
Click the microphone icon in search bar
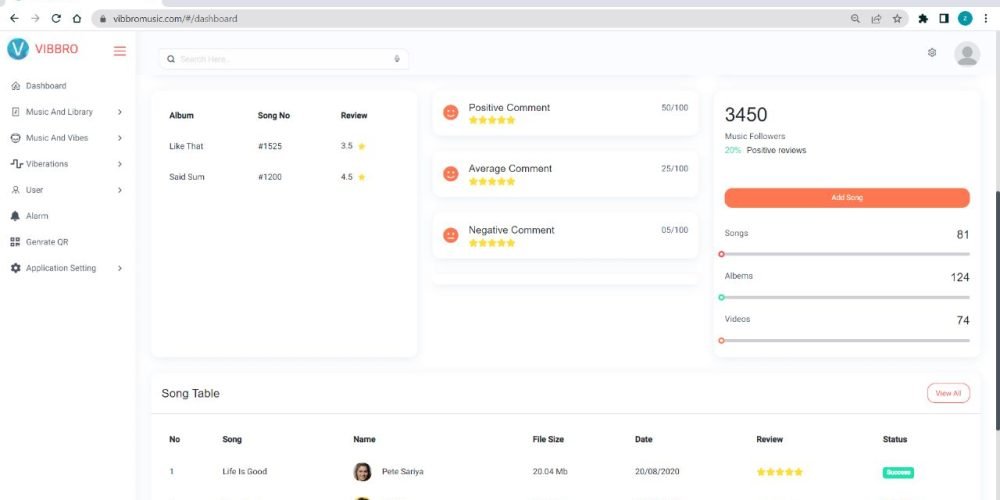coord(397,59)
